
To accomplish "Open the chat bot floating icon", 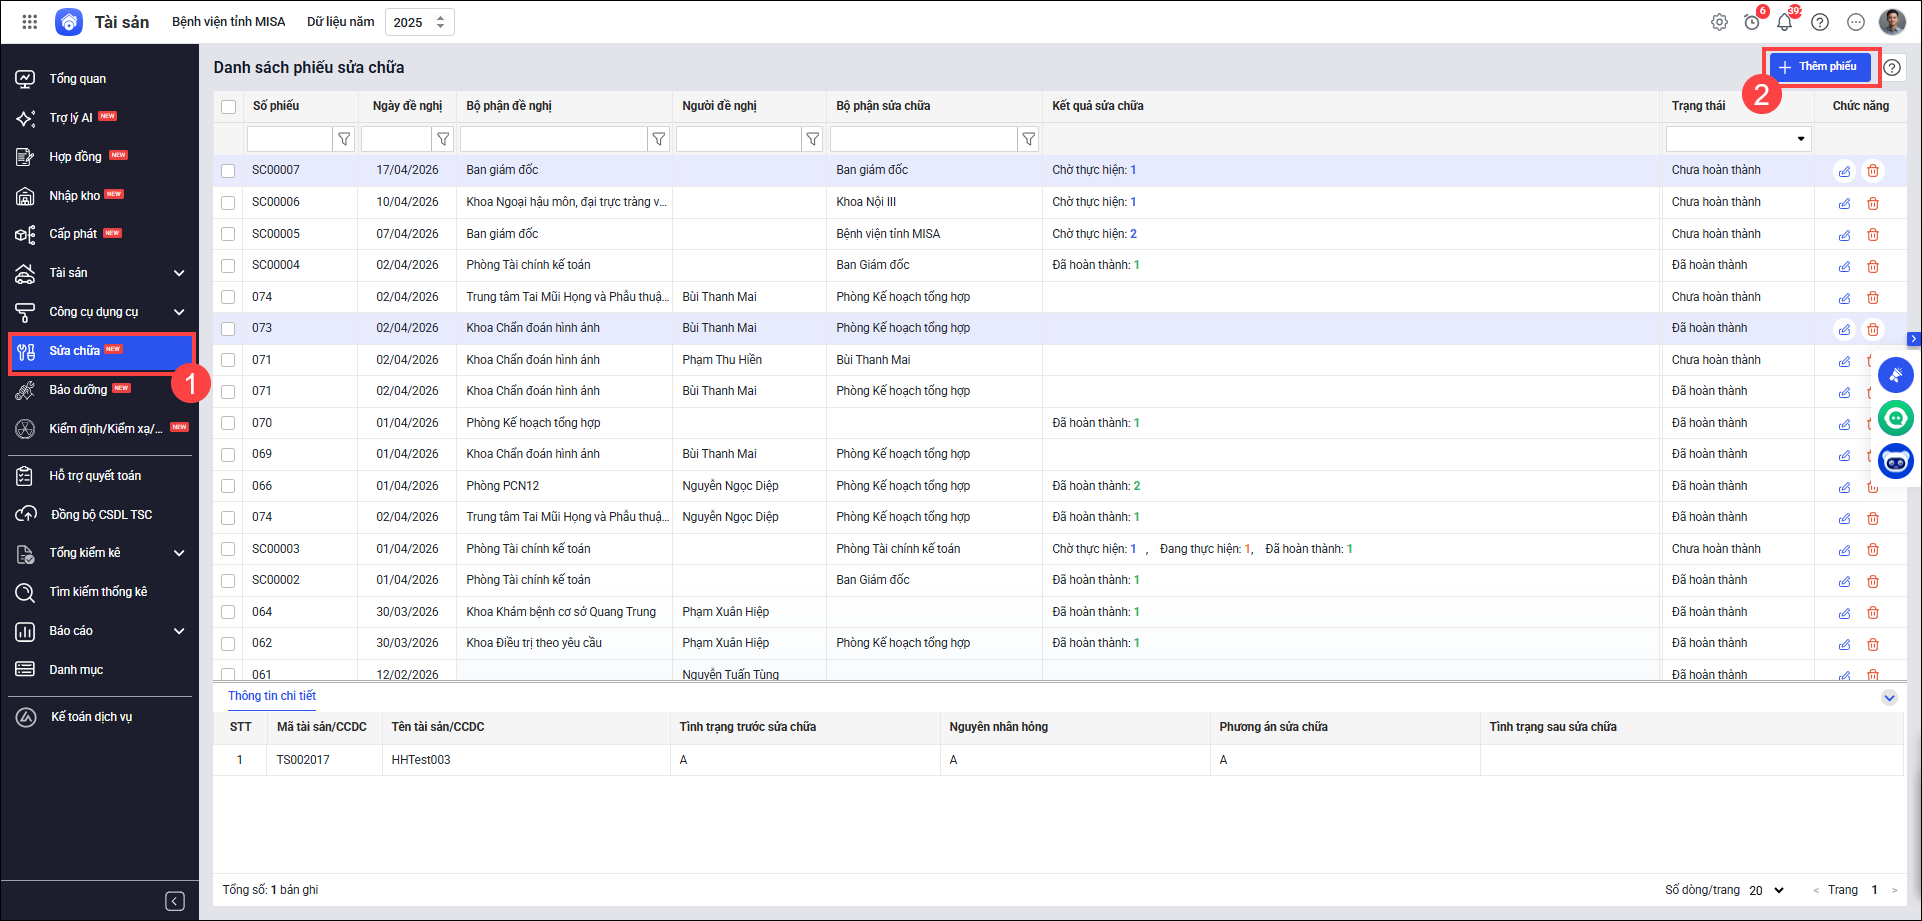I will [x=1895, y=461].
